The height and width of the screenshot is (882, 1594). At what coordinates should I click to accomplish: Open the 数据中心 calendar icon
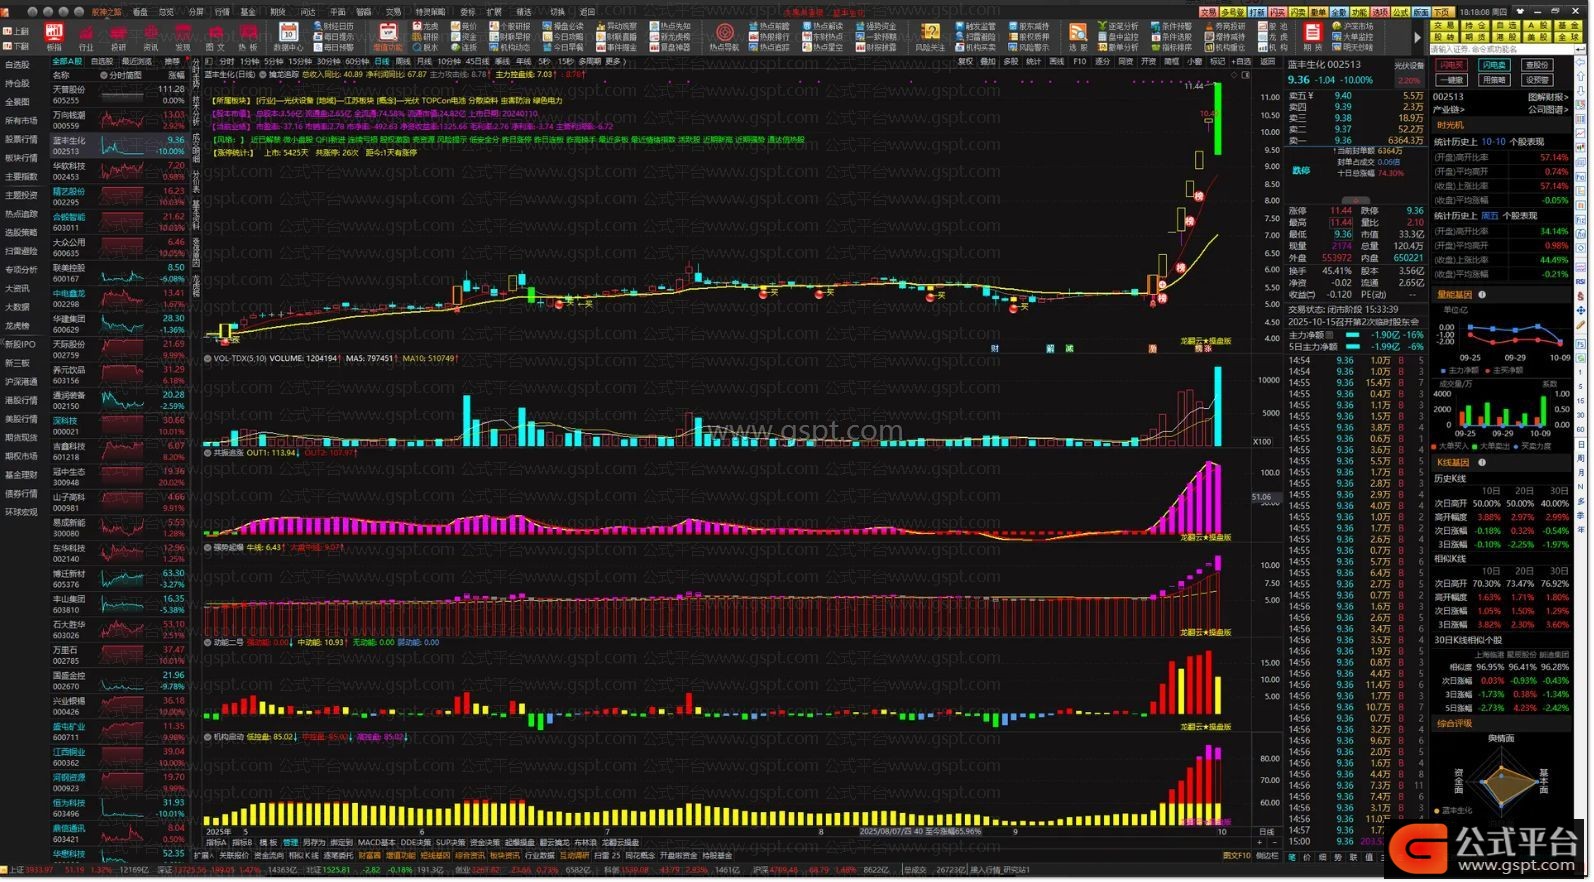288,32
